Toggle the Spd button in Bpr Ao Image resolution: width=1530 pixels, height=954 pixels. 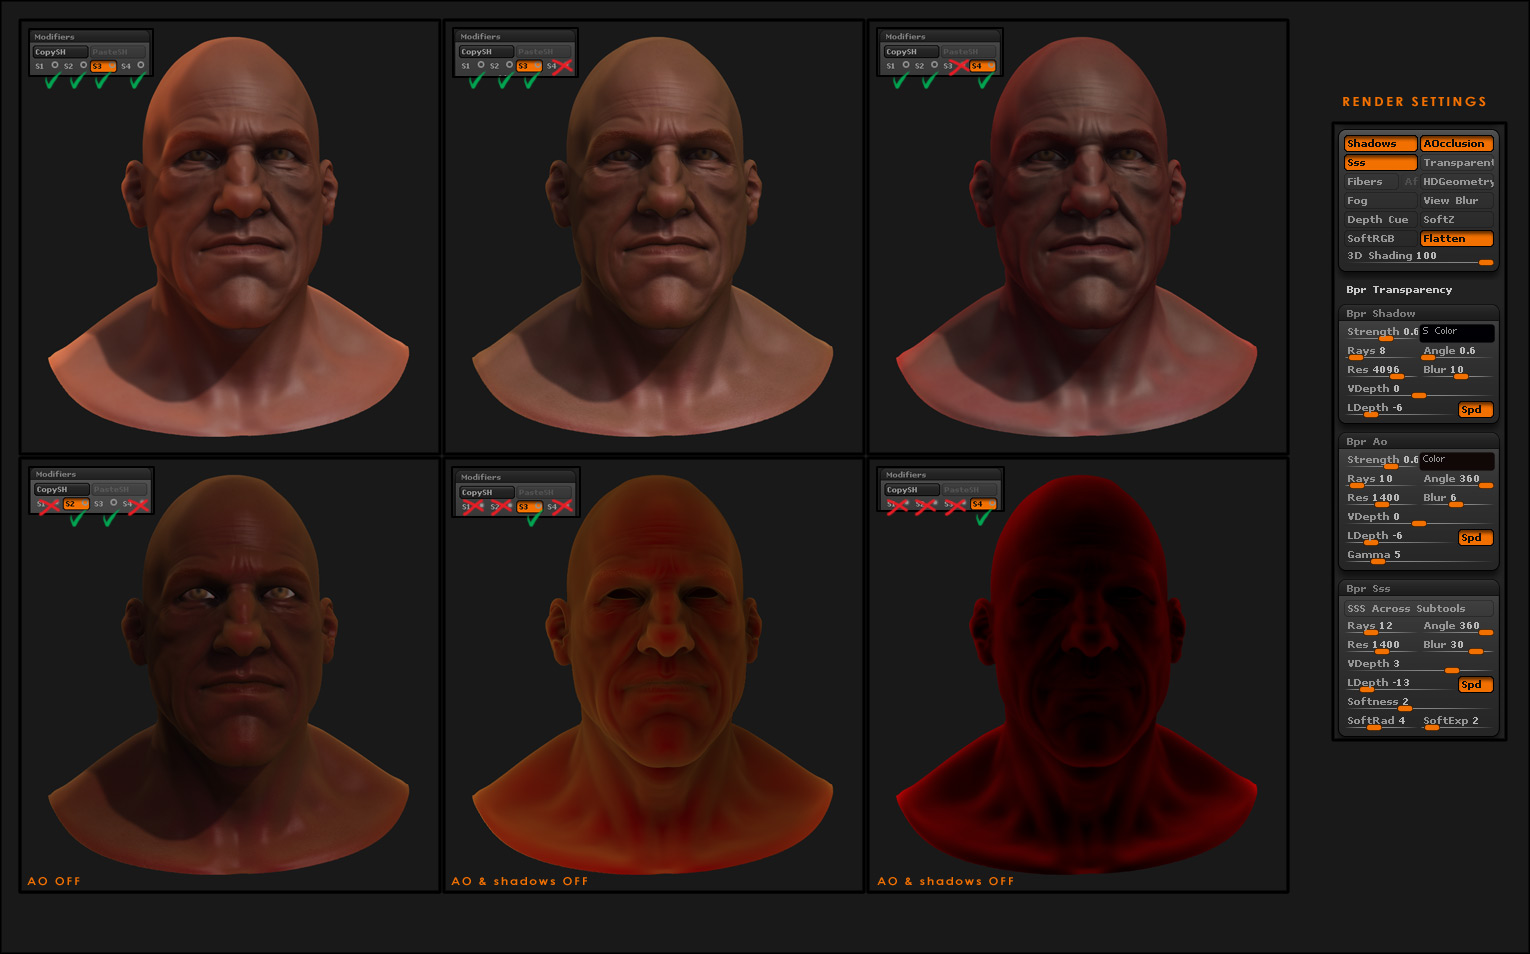pos(1475,538)
